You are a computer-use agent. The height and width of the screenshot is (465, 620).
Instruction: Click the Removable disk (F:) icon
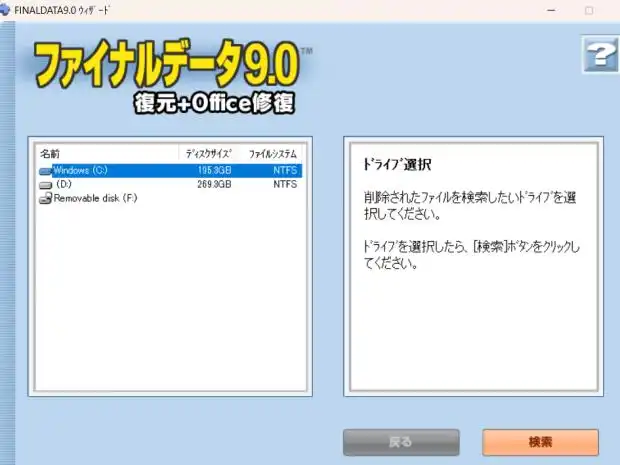45,198
